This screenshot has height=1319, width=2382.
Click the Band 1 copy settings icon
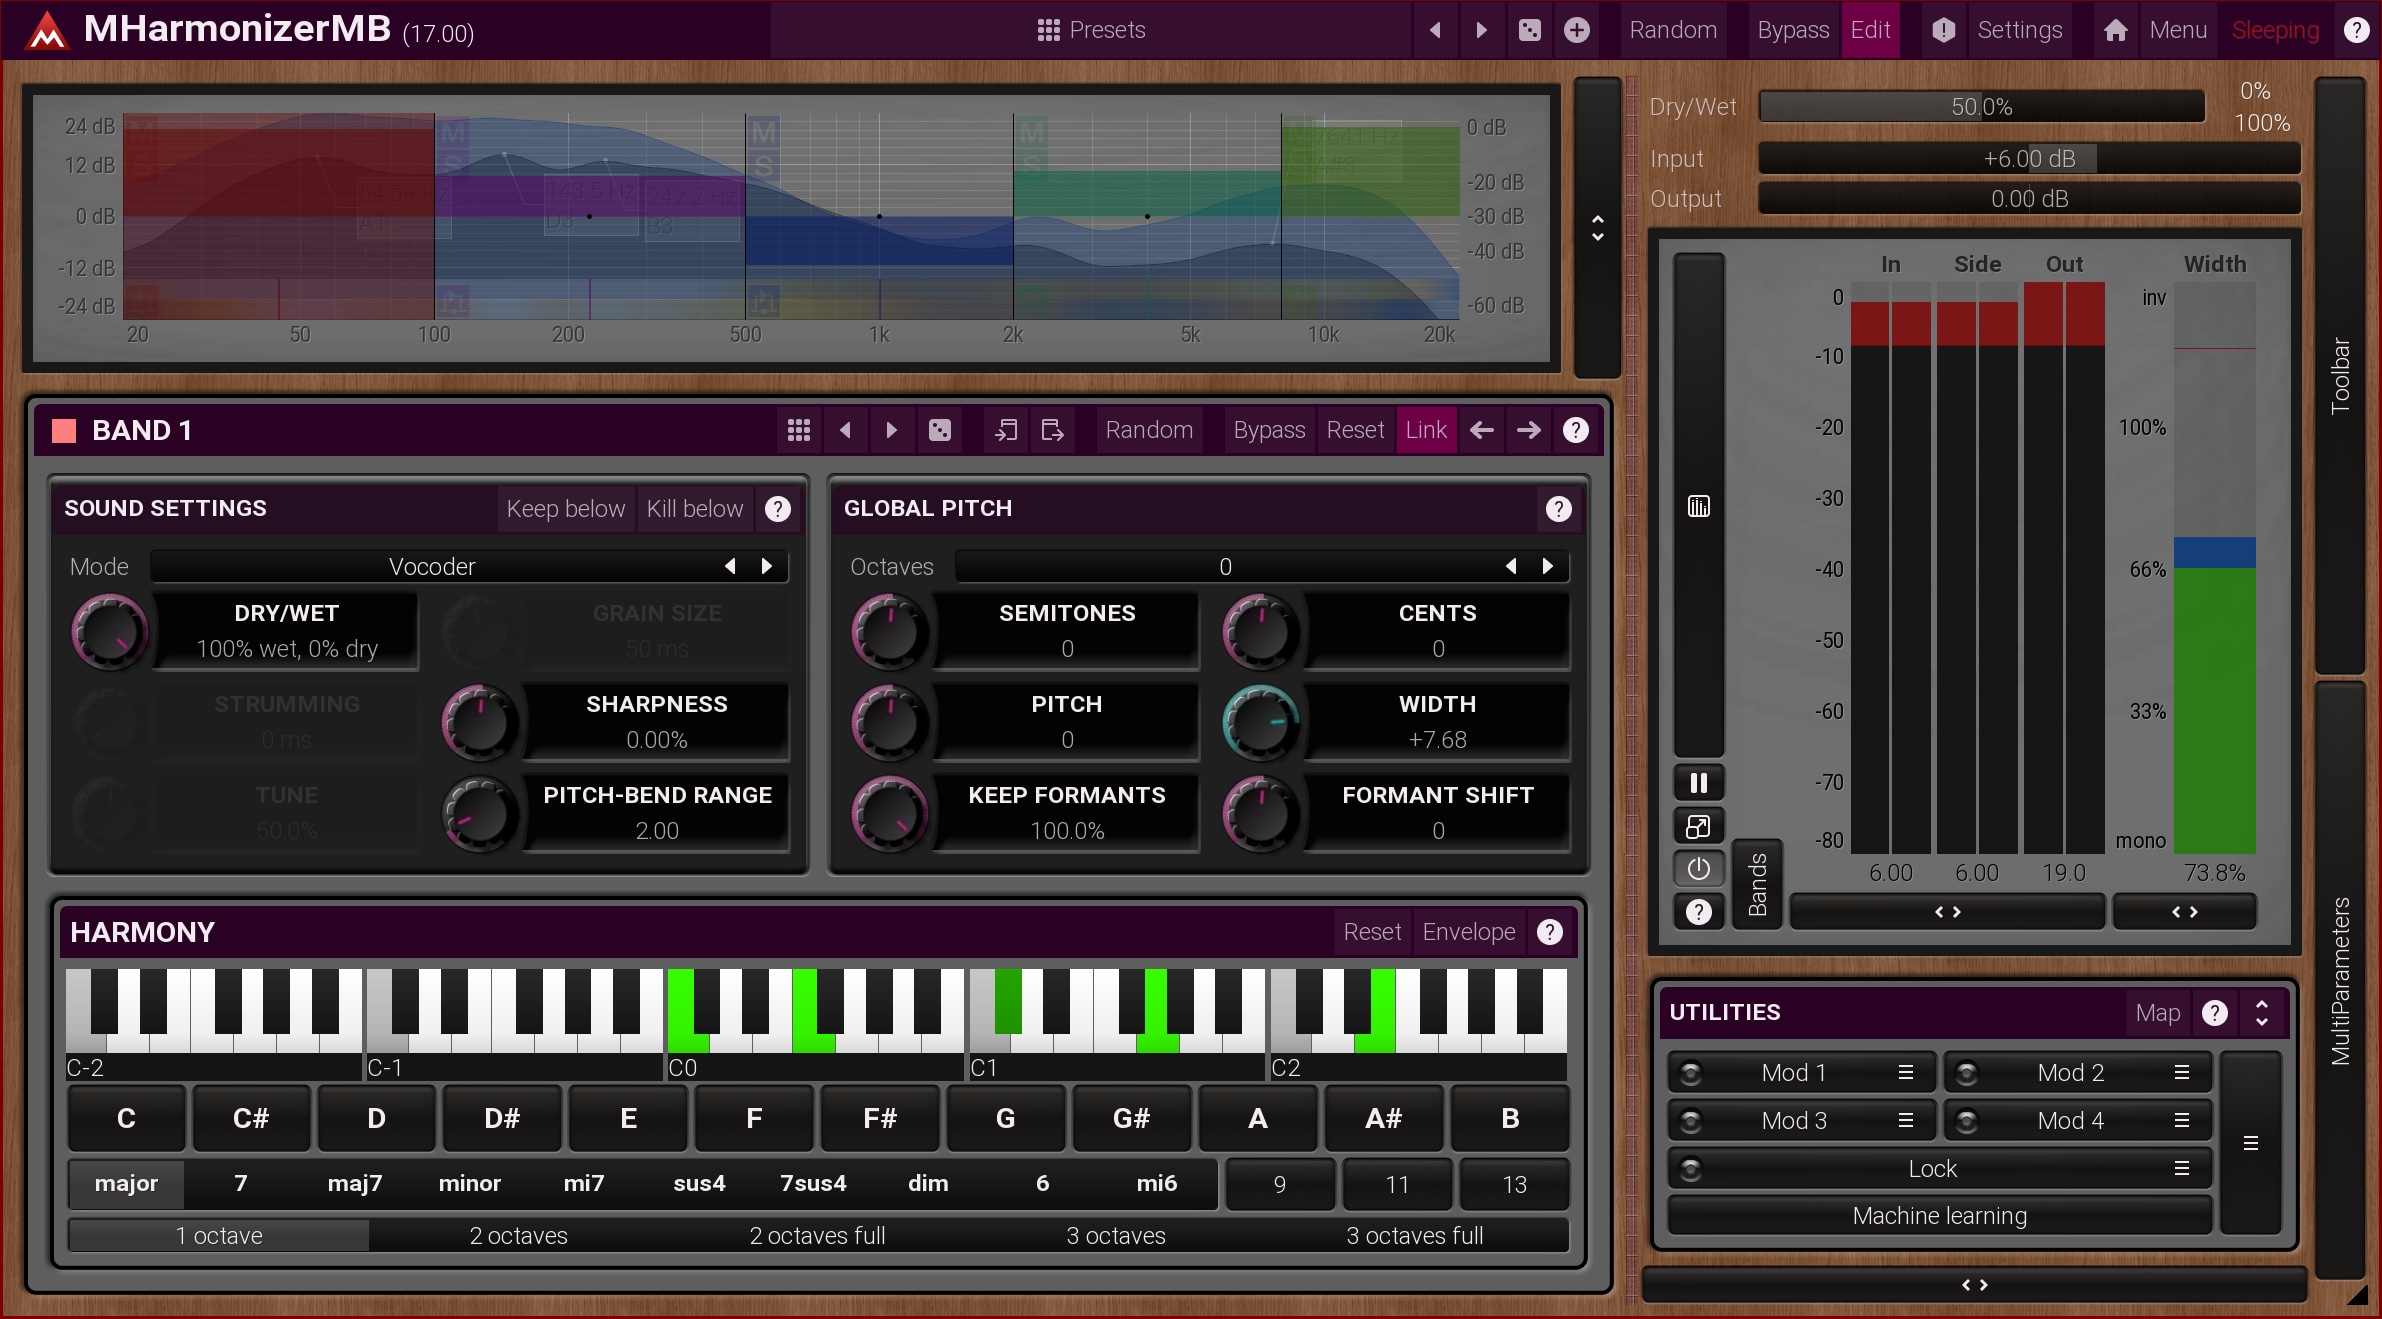pyautogui.click(x=1006, y=430)
